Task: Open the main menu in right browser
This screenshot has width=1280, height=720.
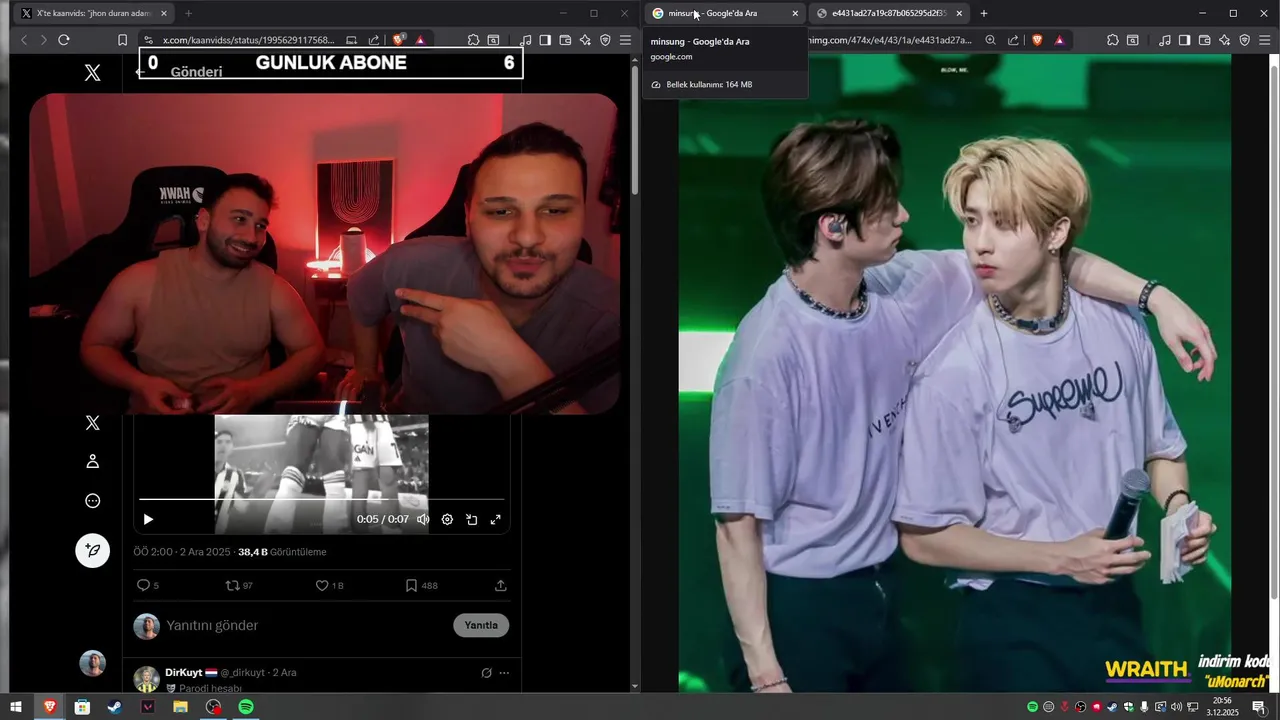Action: (x=1265, y=40)
